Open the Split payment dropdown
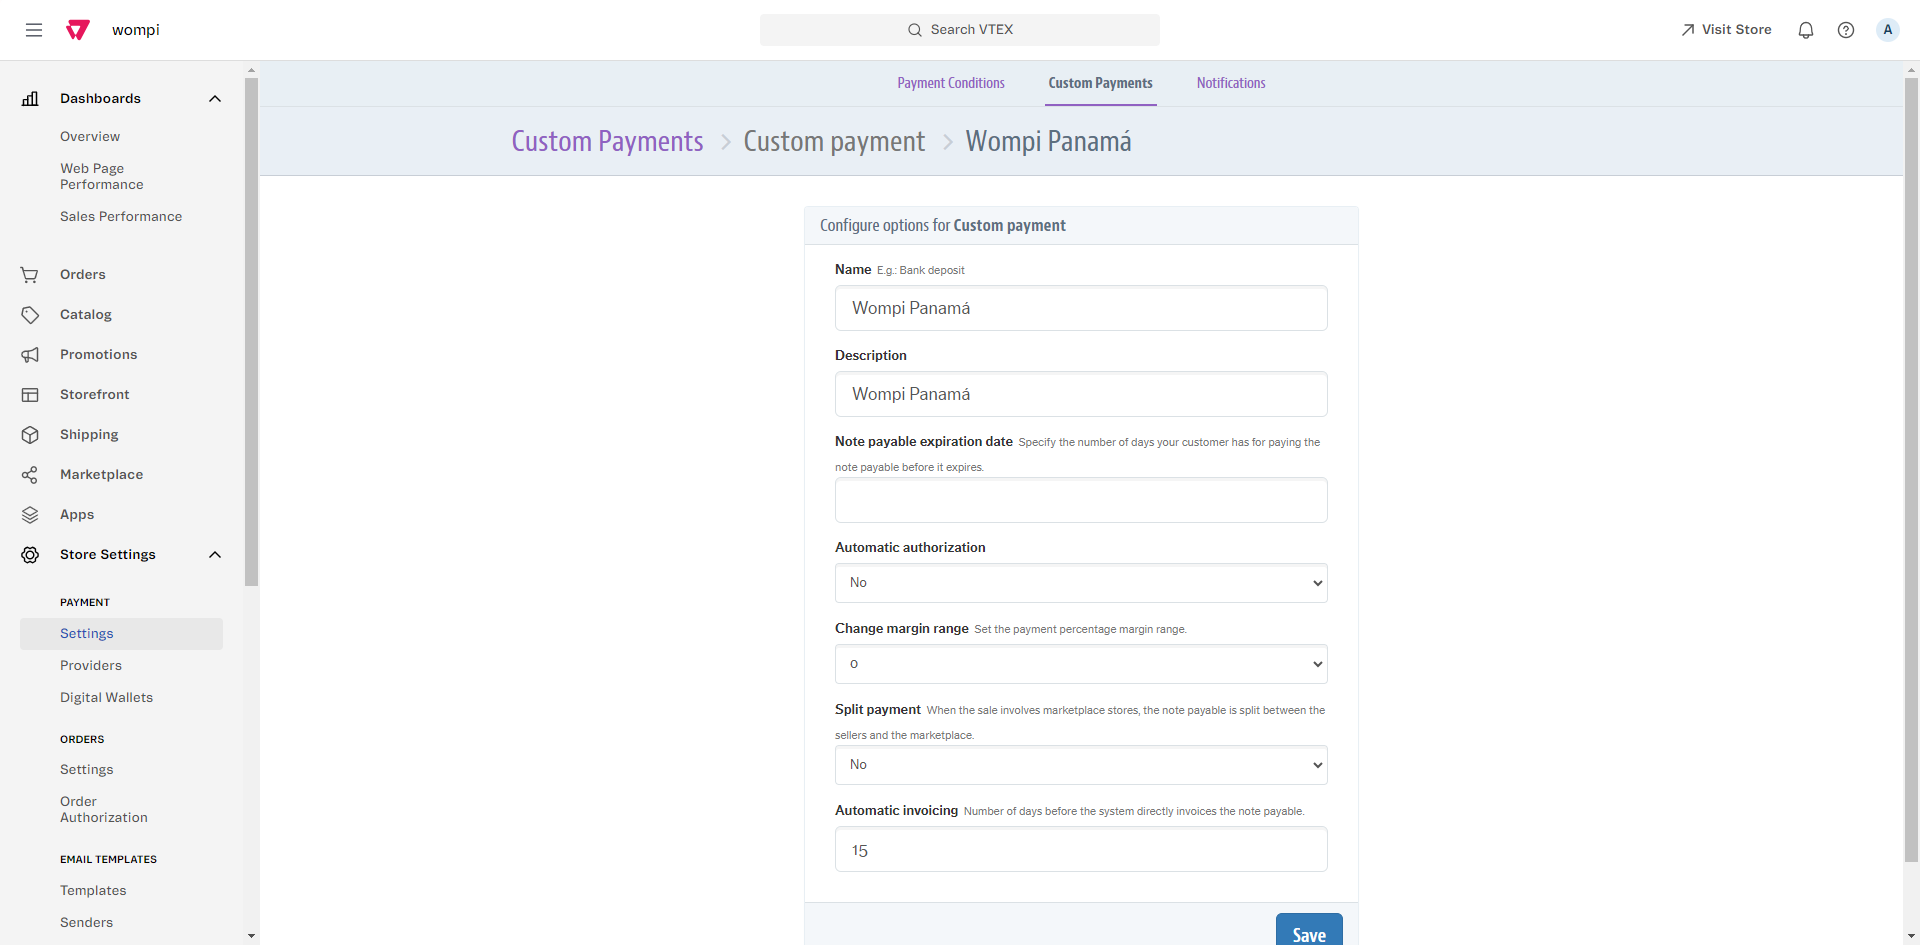1920x945 pixels. coord(1081,765)
